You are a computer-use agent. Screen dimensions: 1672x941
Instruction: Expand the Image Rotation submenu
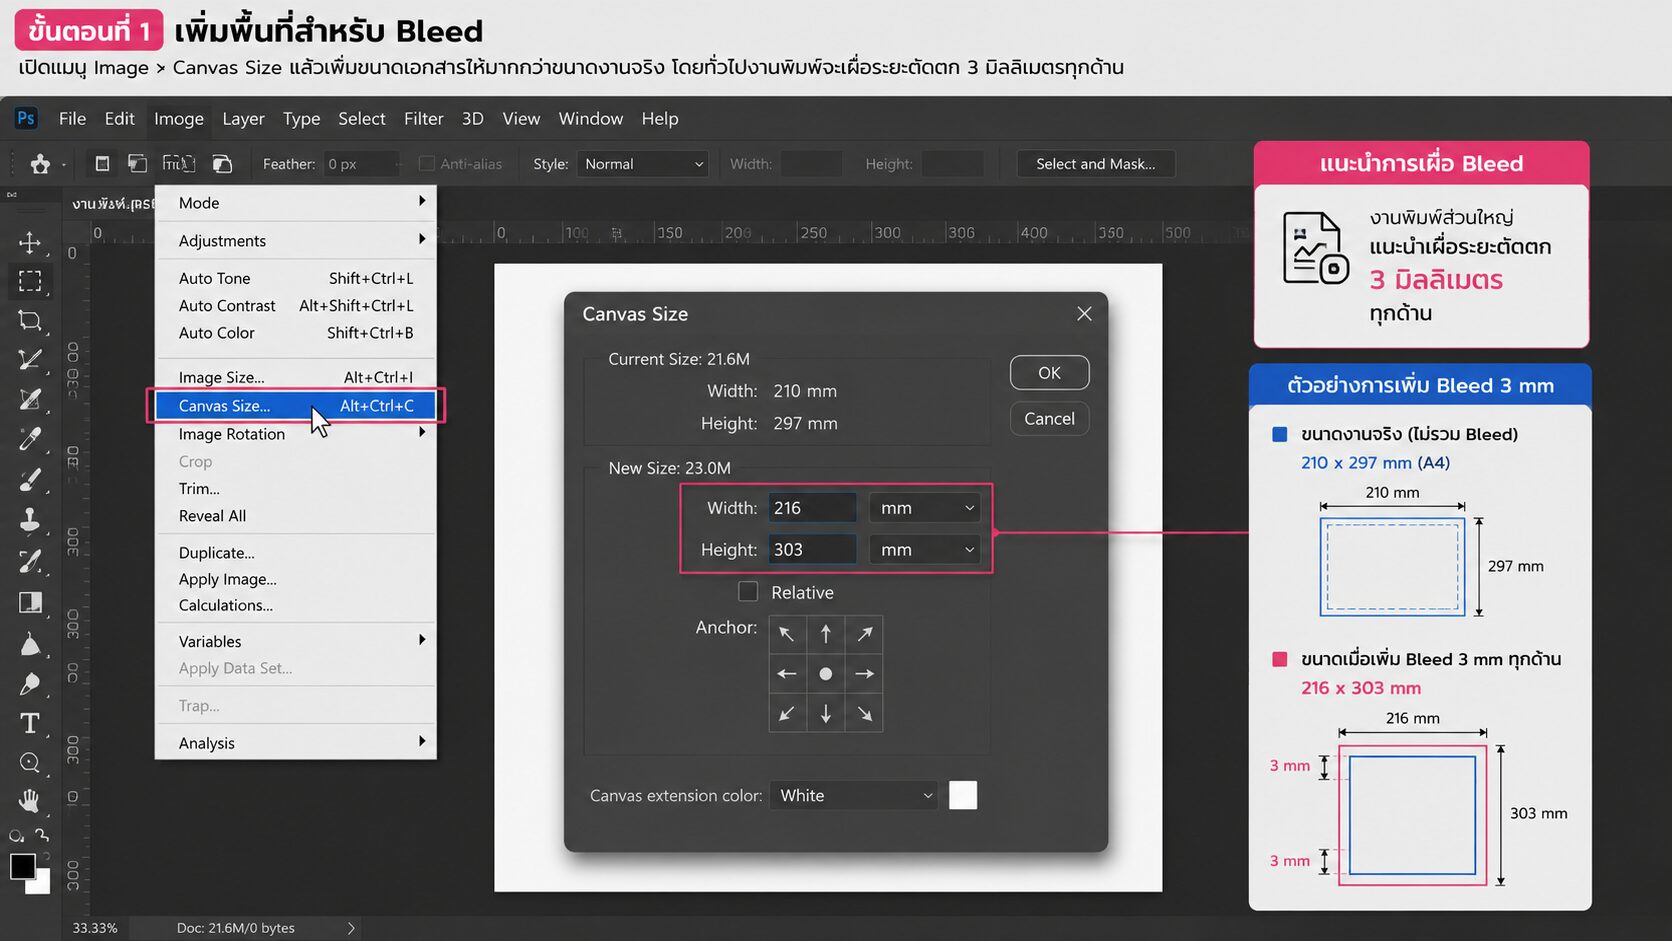pos(296,434)
